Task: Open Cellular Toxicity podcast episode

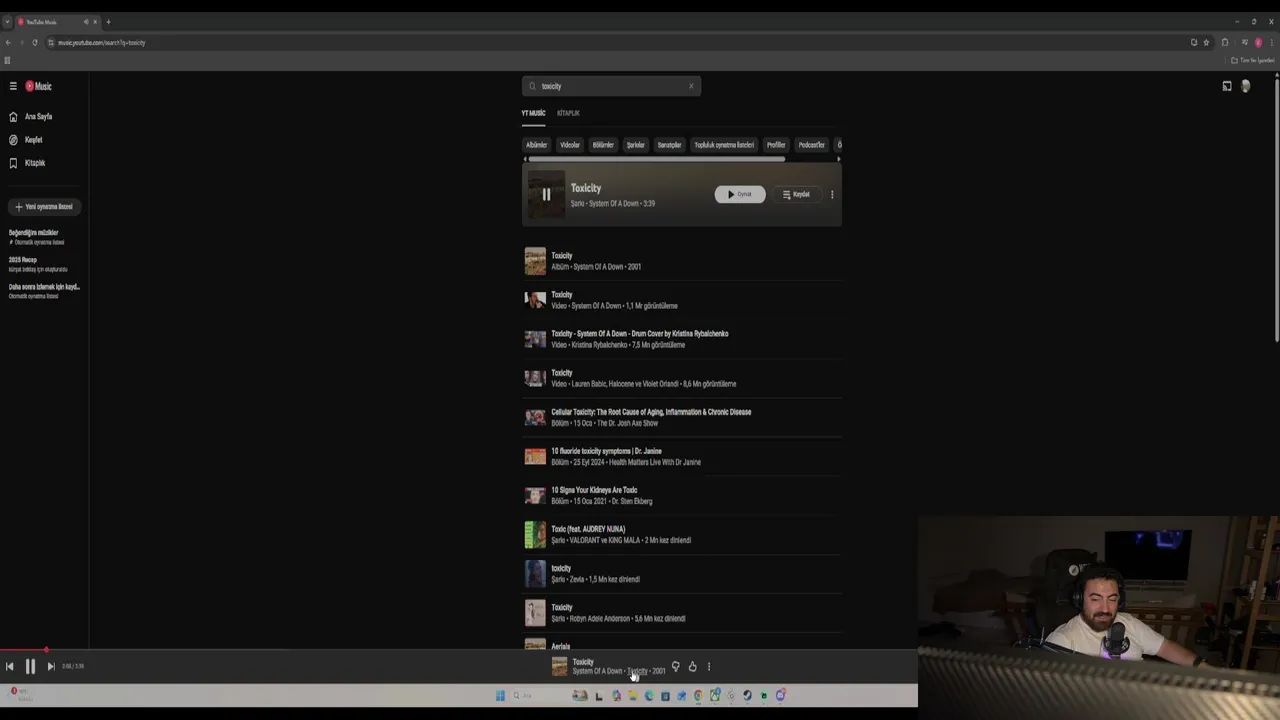Action: (x=682, y=417)
